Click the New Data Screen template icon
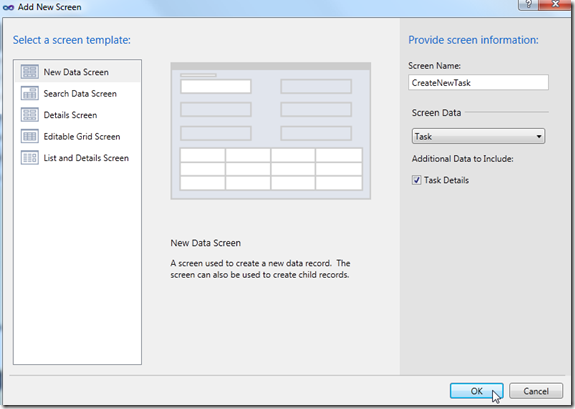This screenshot has width=575, height=409. pos(29,72)
